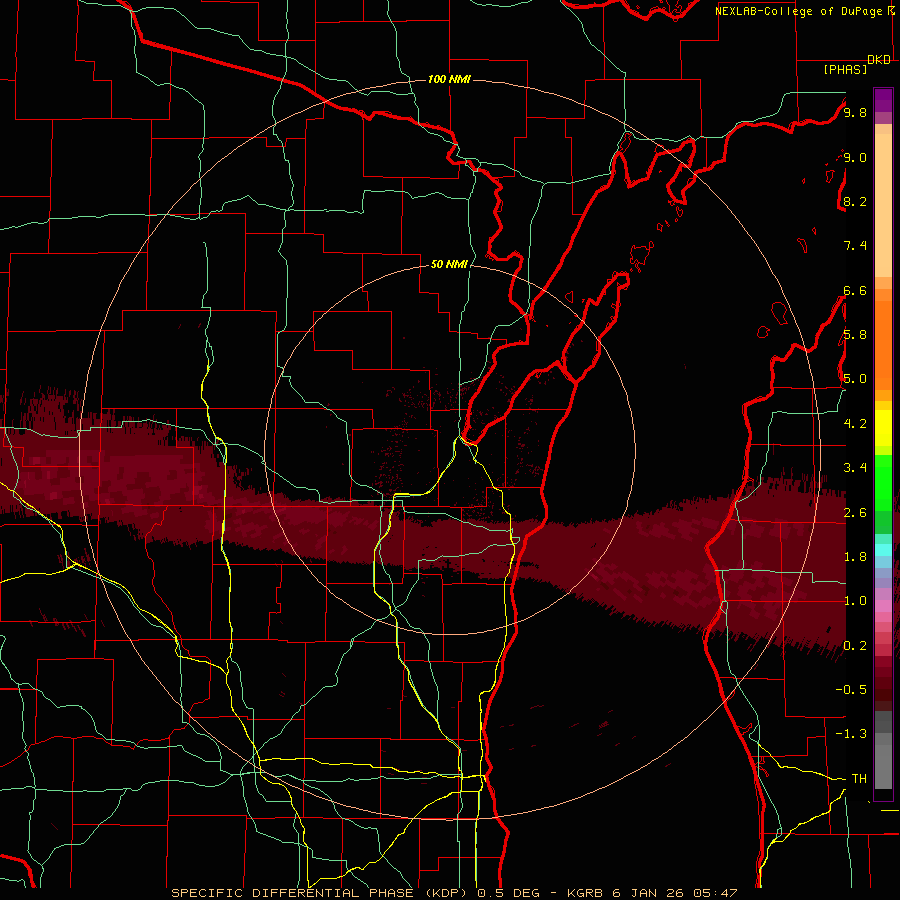This screenshot has height=900, width=900.
Task: Click the DKD legend header label
Action: click(879, 60)
